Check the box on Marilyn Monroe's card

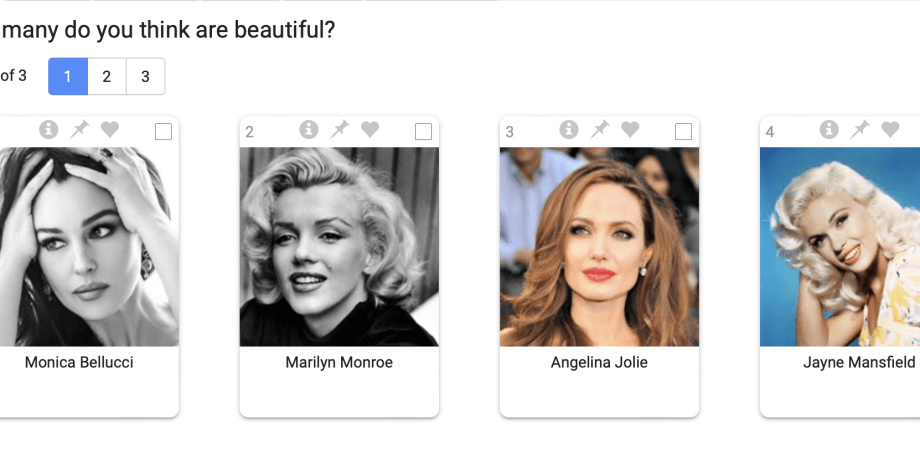(x=424, y=131)
